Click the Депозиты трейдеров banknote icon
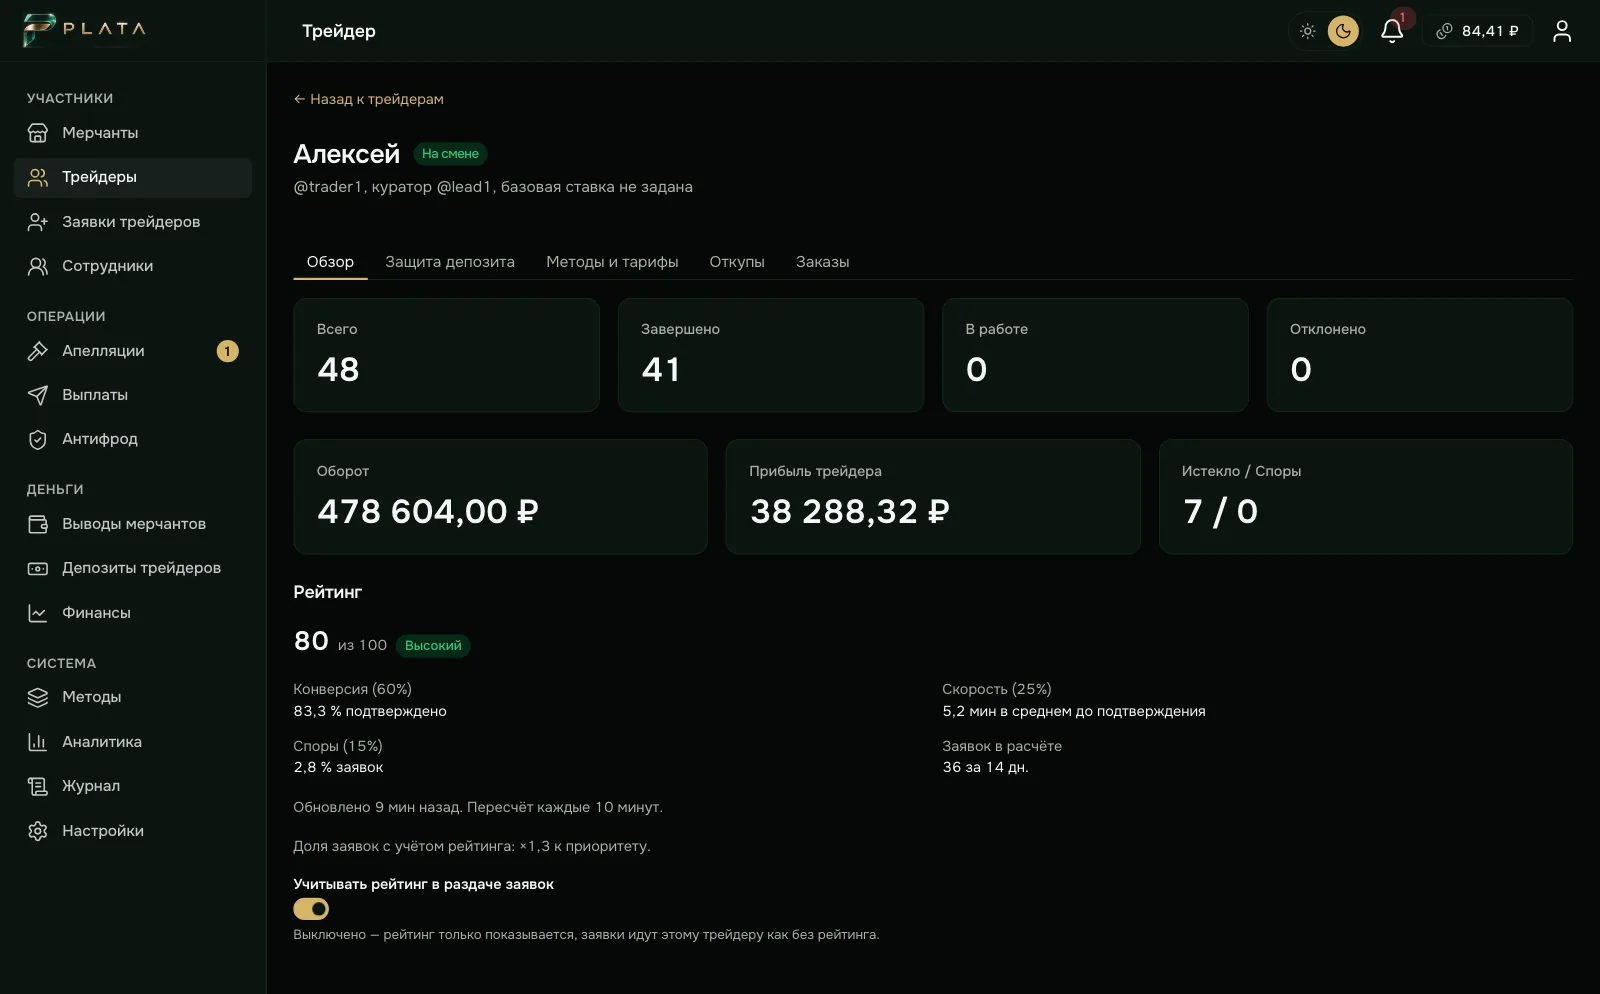Screen dimensions: 1600x994 tap(38, 568)
